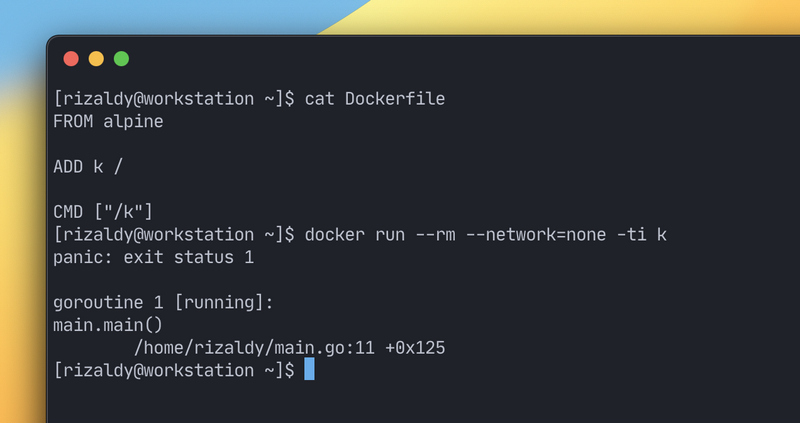Click the blue block cursor at the prompt
The image size is (800, 423).
click(309, 370)
